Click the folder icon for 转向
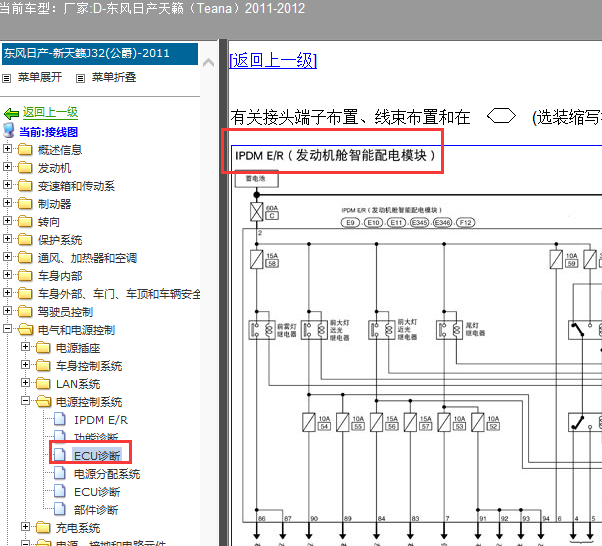 point(25,221)
